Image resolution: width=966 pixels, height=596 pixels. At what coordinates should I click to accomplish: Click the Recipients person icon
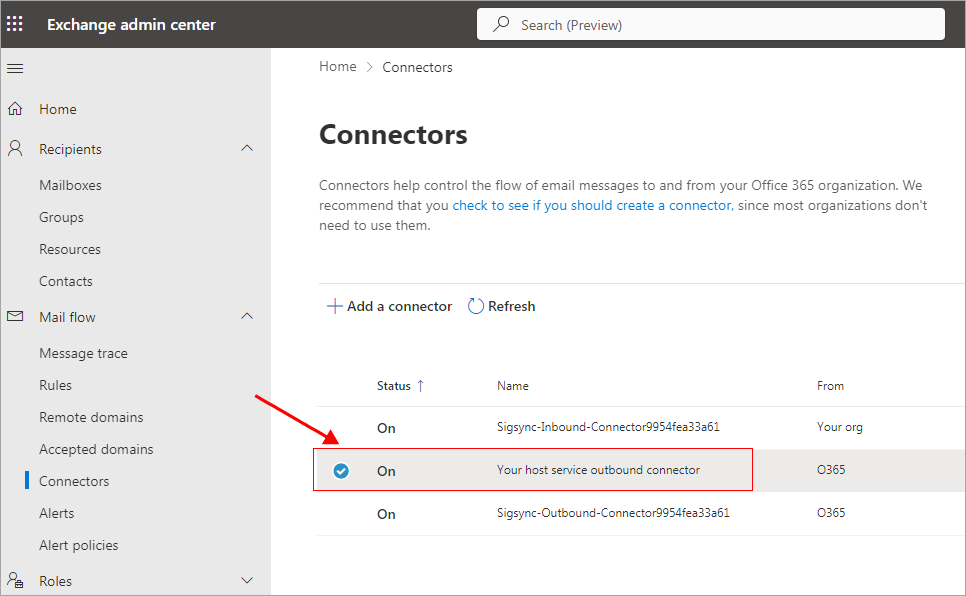15,149
